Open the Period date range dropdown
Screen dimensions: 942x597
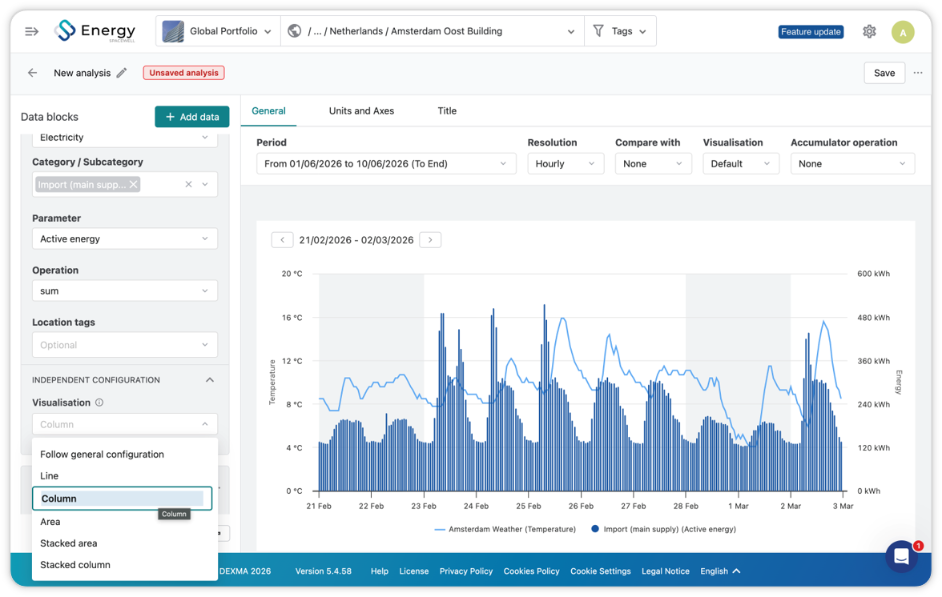coord(386,163)
